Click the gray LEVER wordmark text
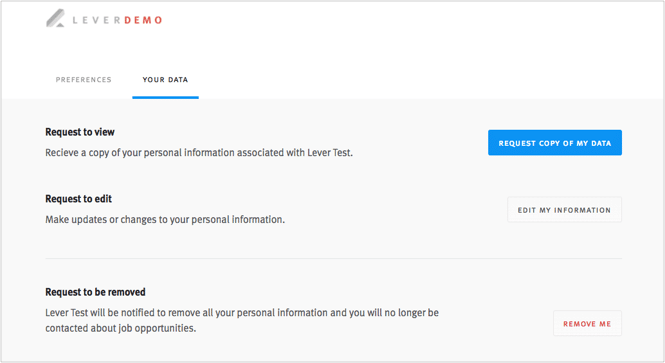The height and width of the screenshot is (363, 665). point(97,20)
